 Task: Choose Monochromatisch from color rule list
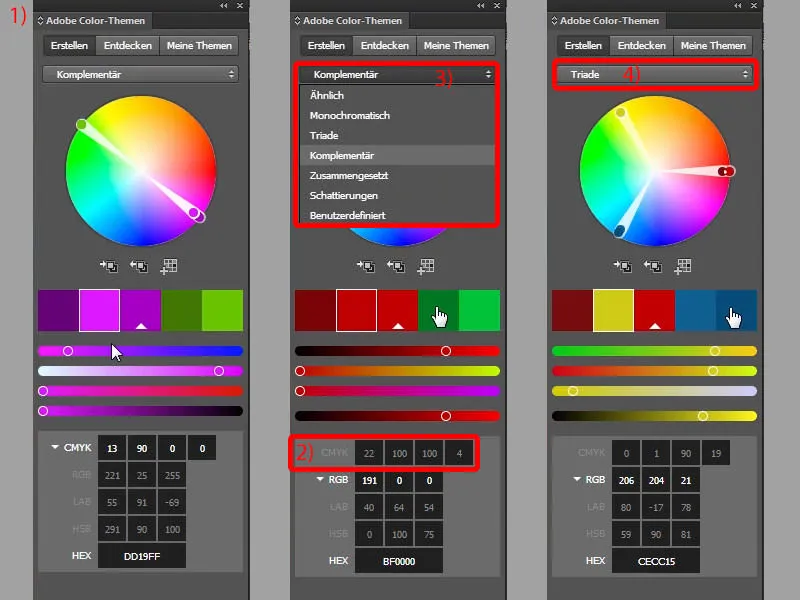pos(397,115)
